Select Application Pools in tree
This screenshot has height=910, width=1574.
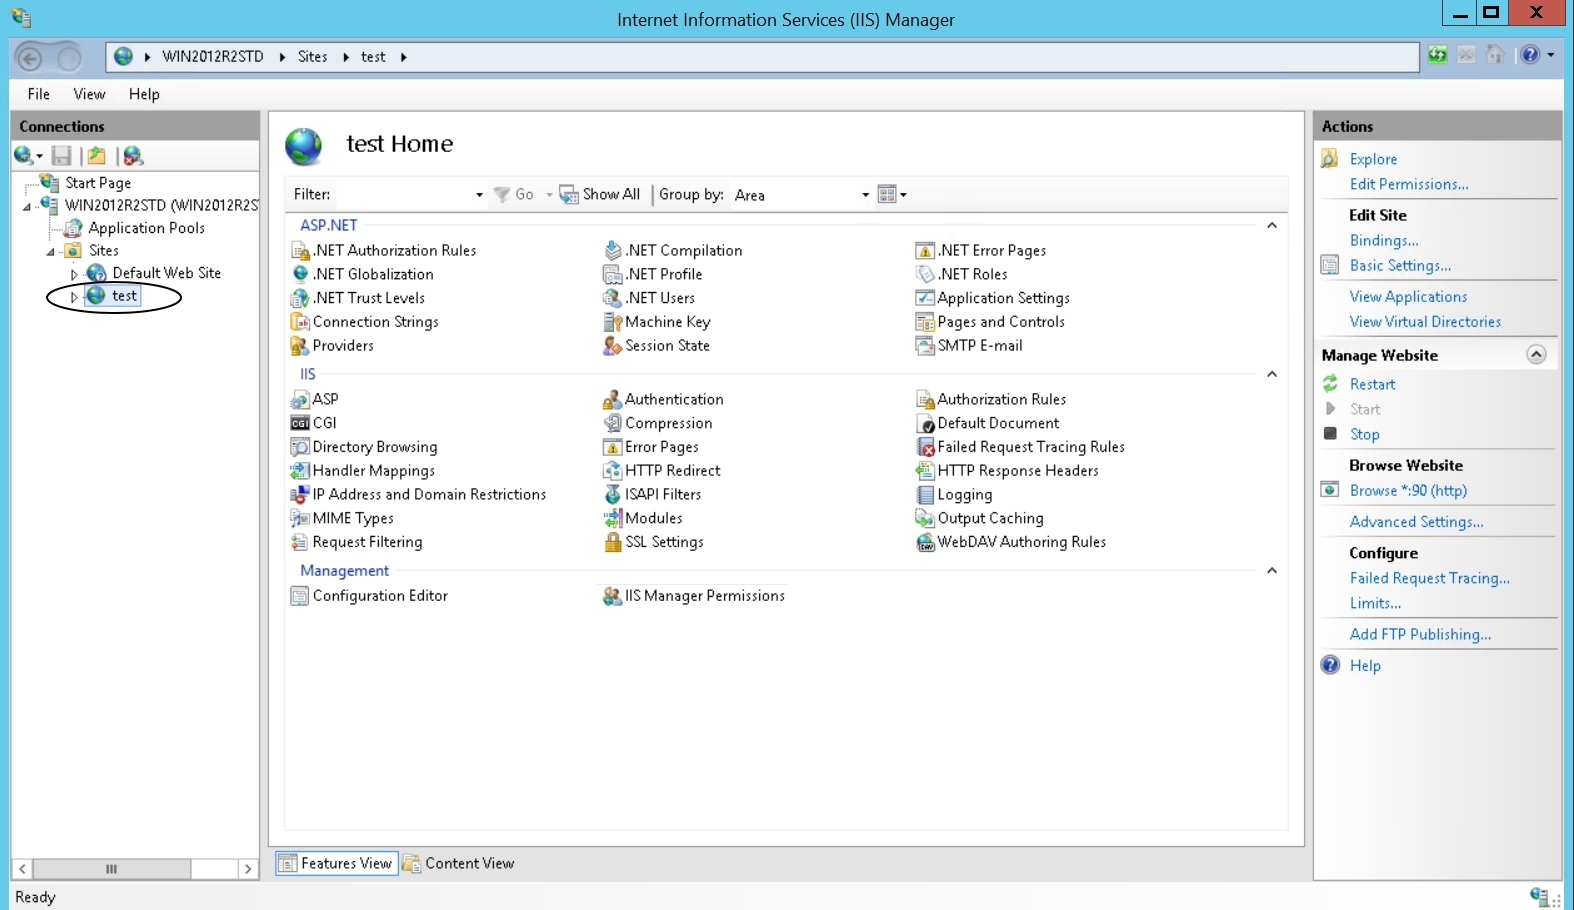pyautogui.click(x=146, y=228)
